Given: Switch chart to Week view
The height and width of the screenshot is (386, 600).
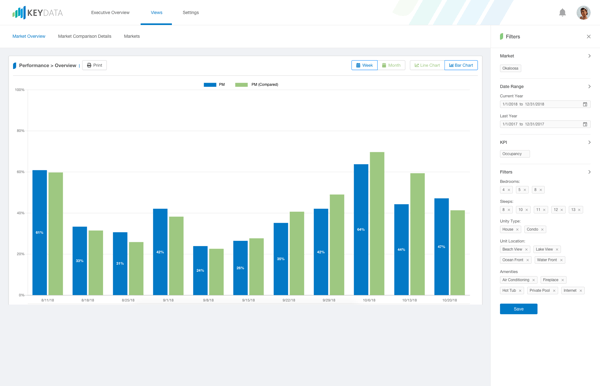Looking at the screenshot, I should 364,65.
